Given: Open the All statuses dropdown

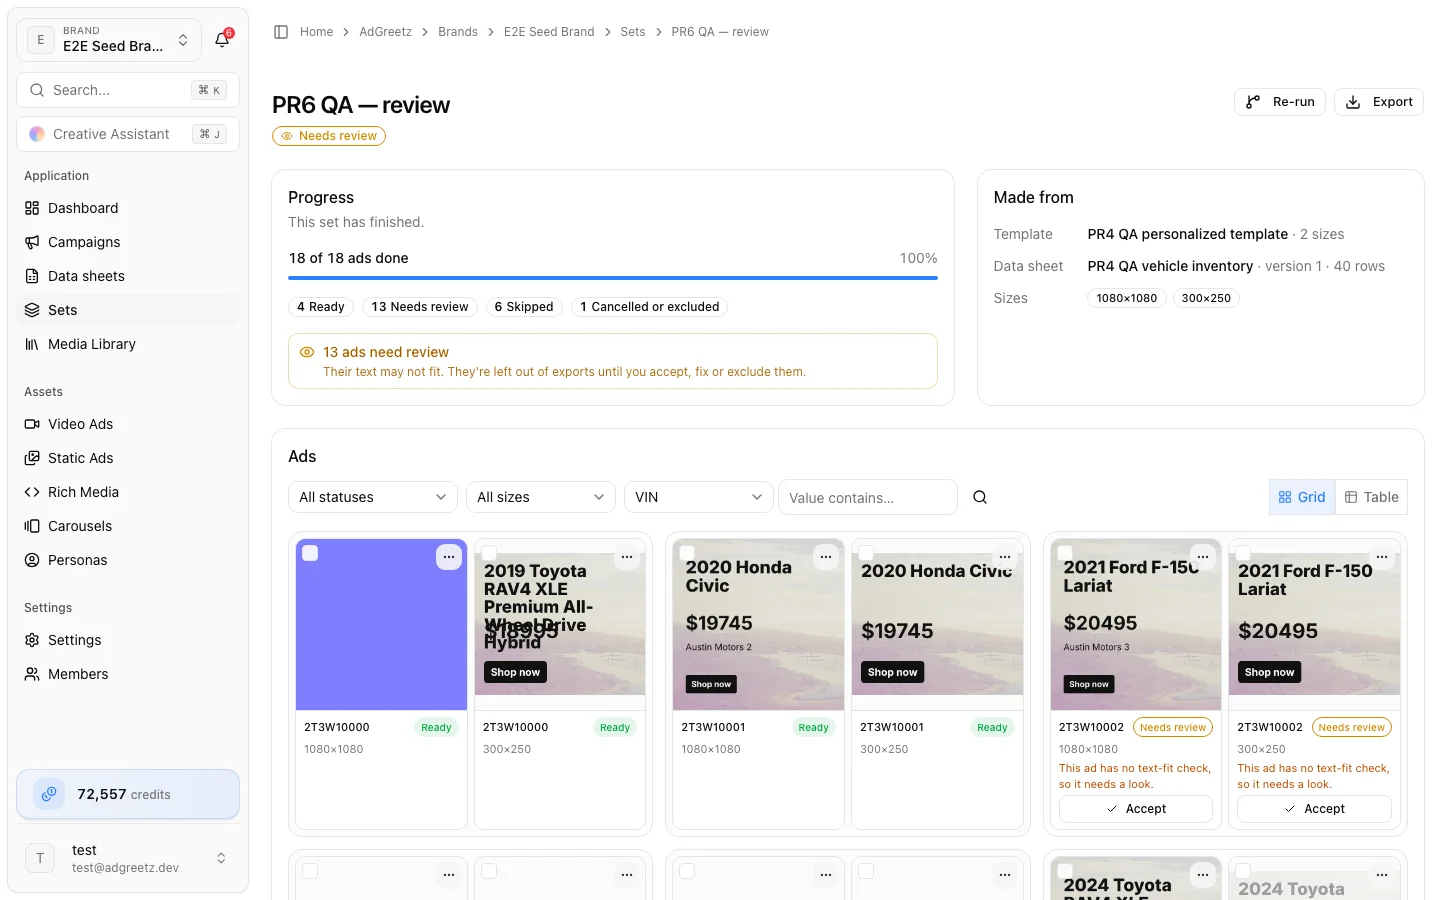Looking at the screenshot, I should tap(373, 497).
